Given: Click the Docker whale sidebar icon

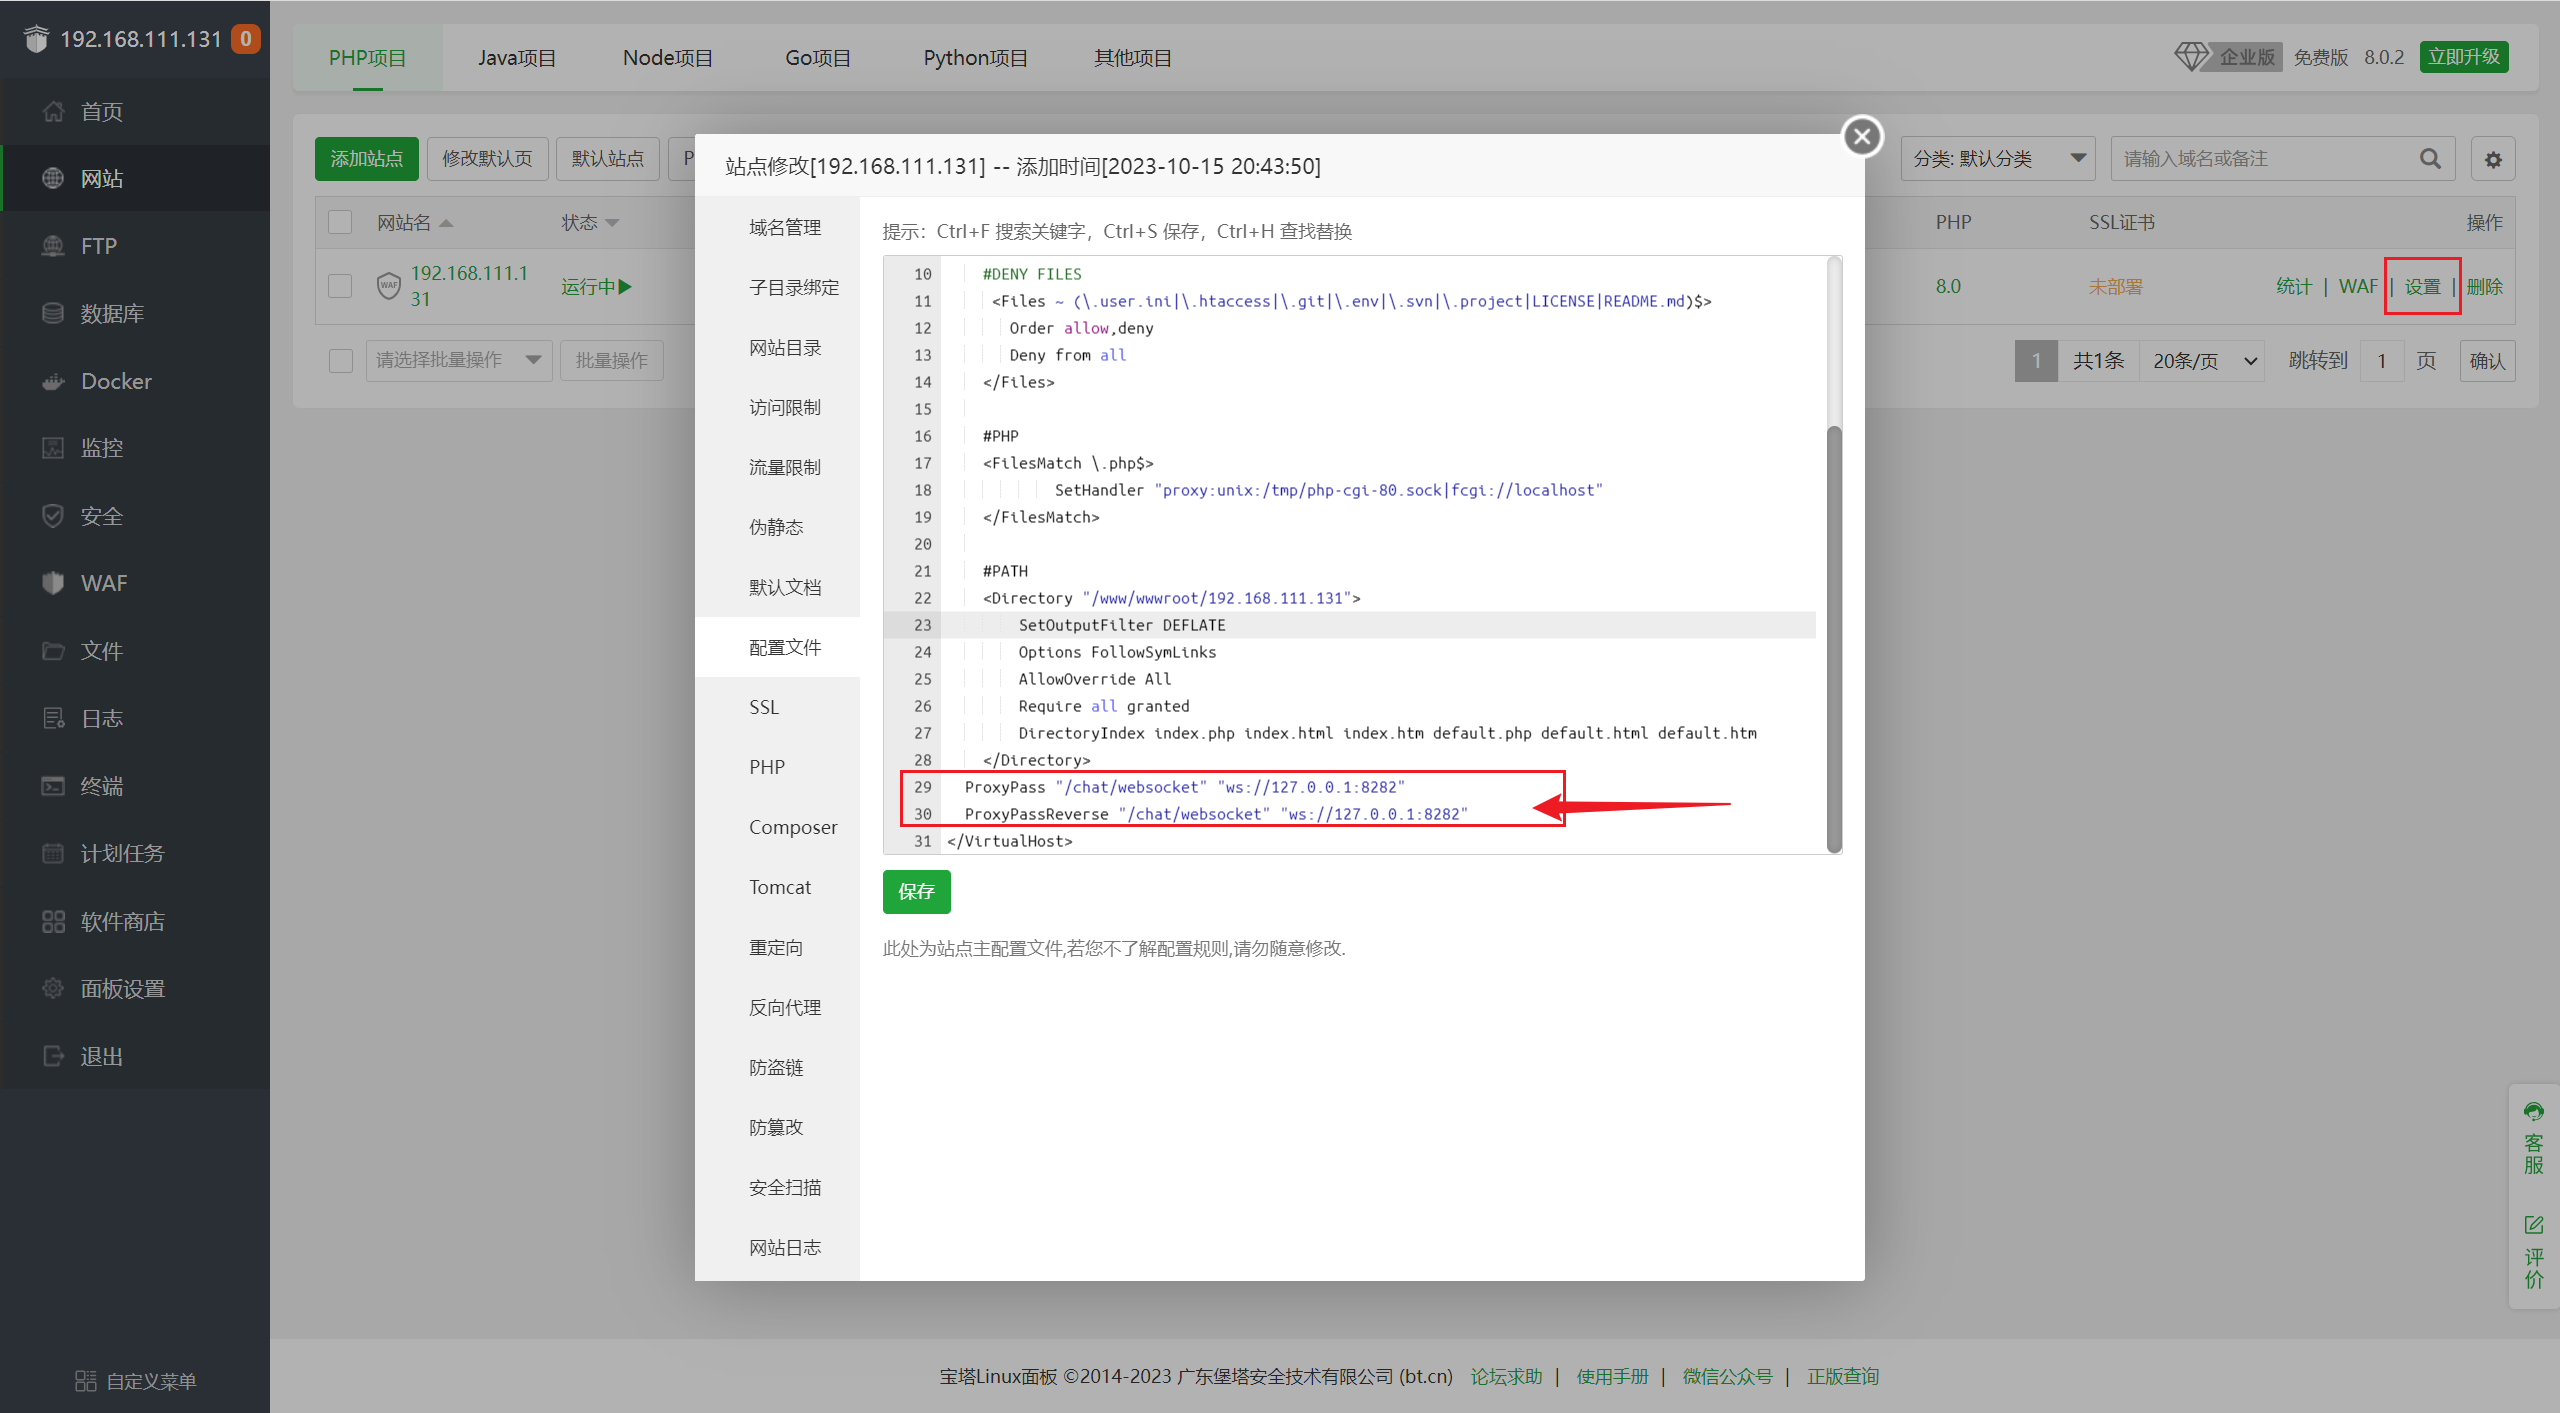Looking at the screenshot, I should click(x=53, y=381).
